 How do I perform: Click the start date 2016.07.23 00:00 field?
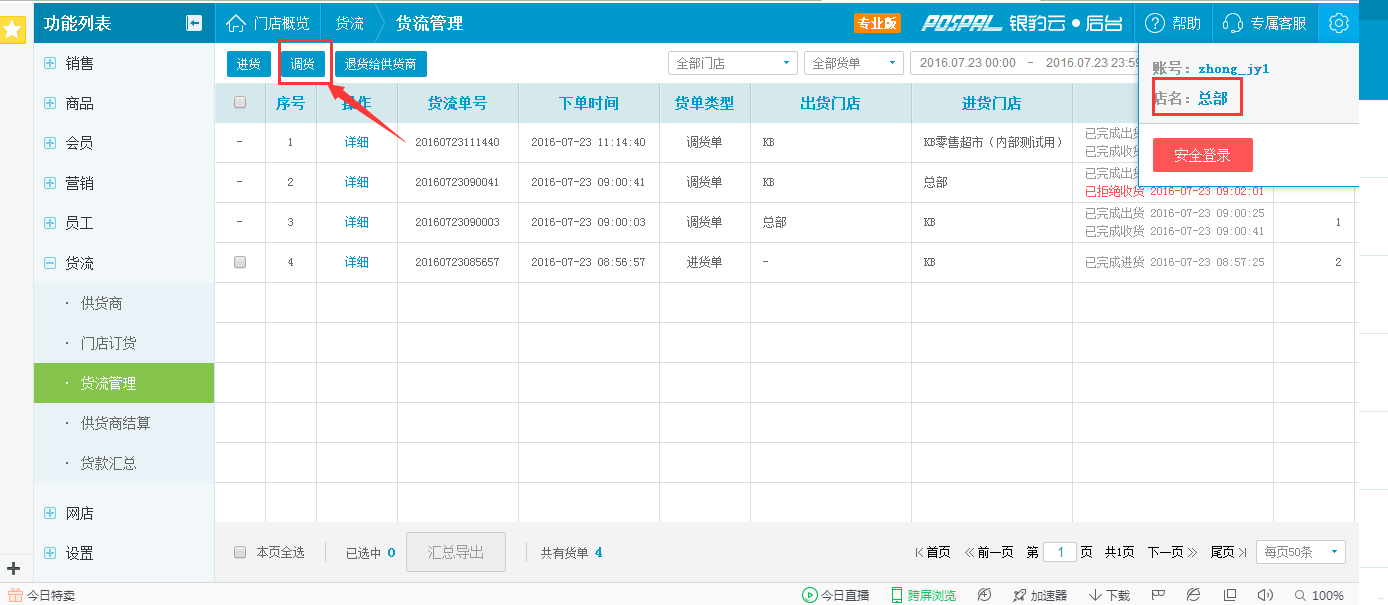pyautogui.click(x=968, y=63)
